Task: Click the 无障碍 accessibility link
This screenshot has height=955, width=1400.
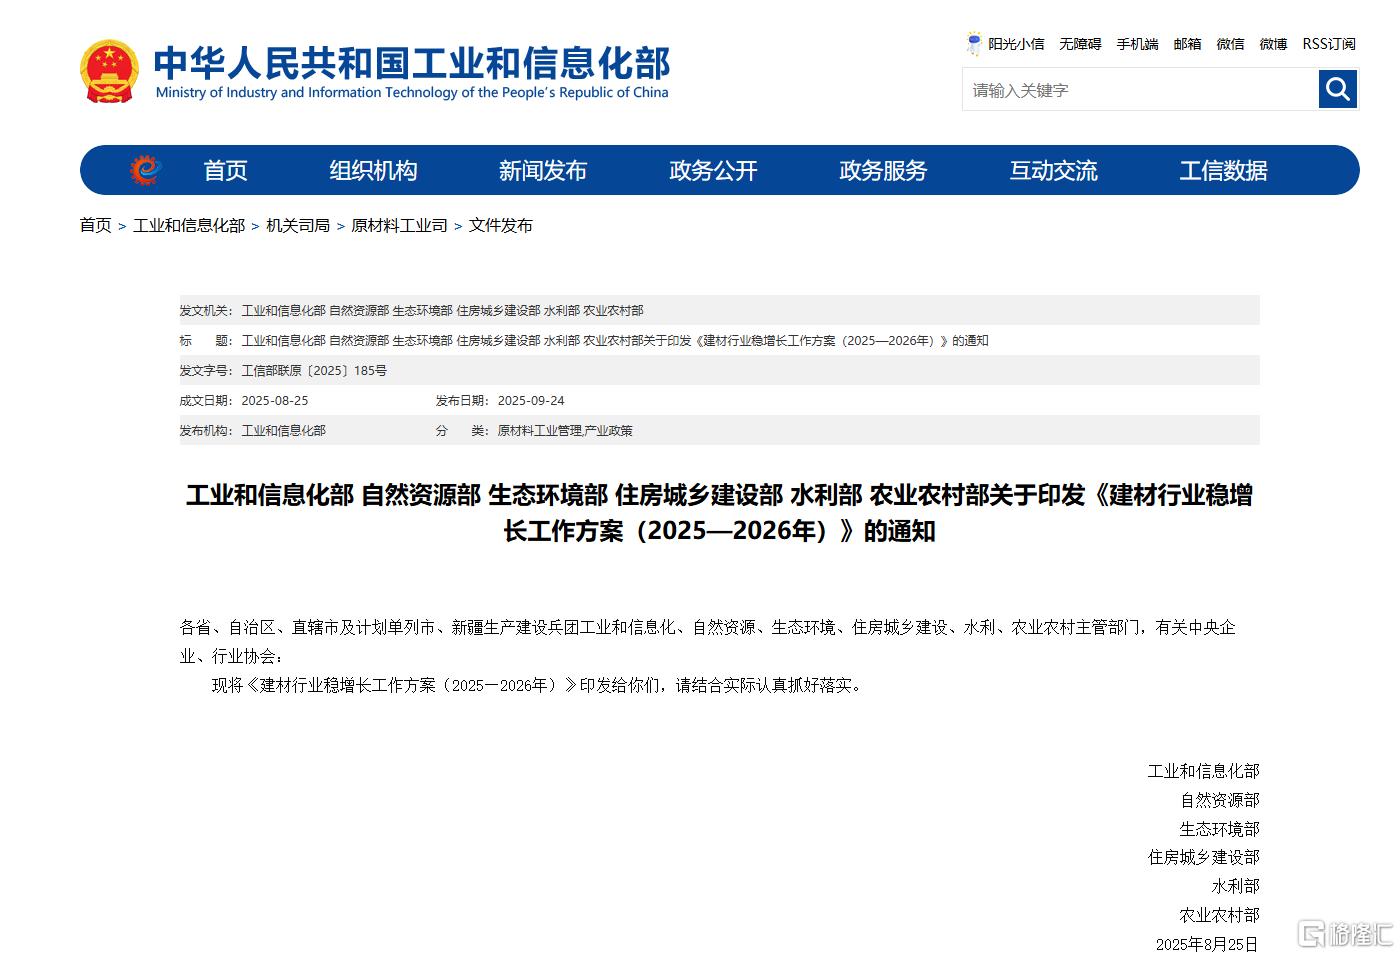Action: click(1080, 44)
